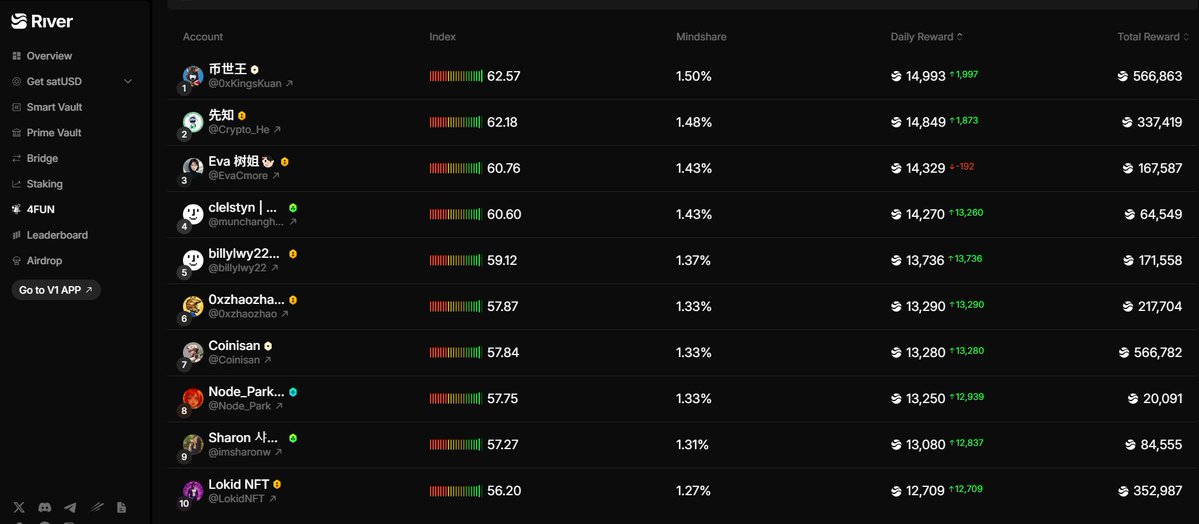Open the docs document icon
This screenshot has height=524, width=1199.
pyautogui.click(x=122, y=507)
